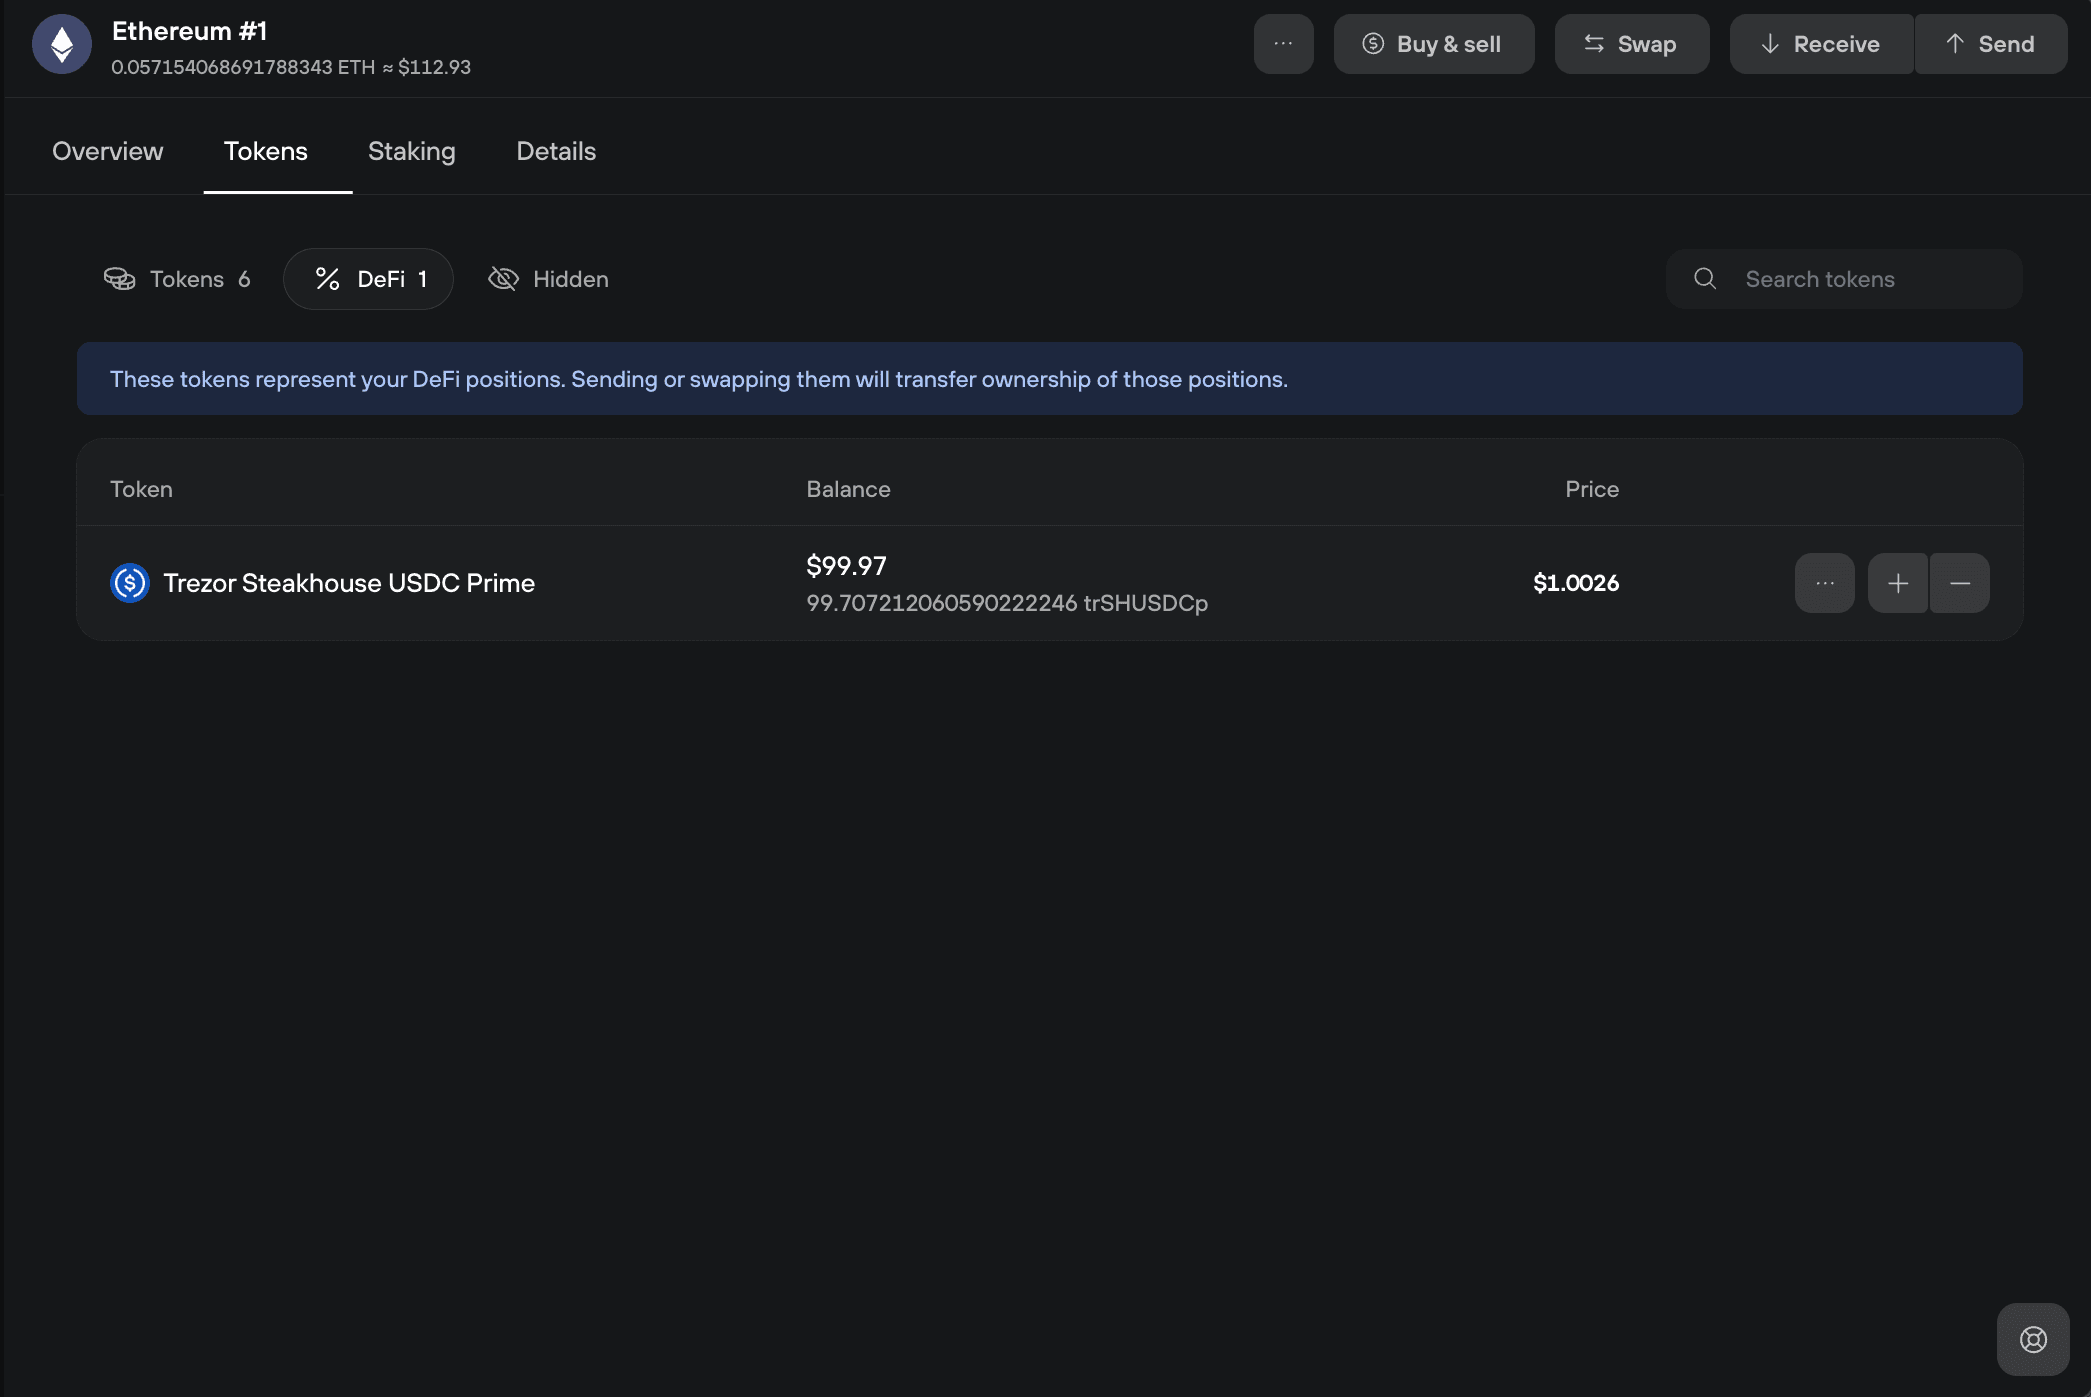Open the token row three-dot menu

pos(1825,583)
